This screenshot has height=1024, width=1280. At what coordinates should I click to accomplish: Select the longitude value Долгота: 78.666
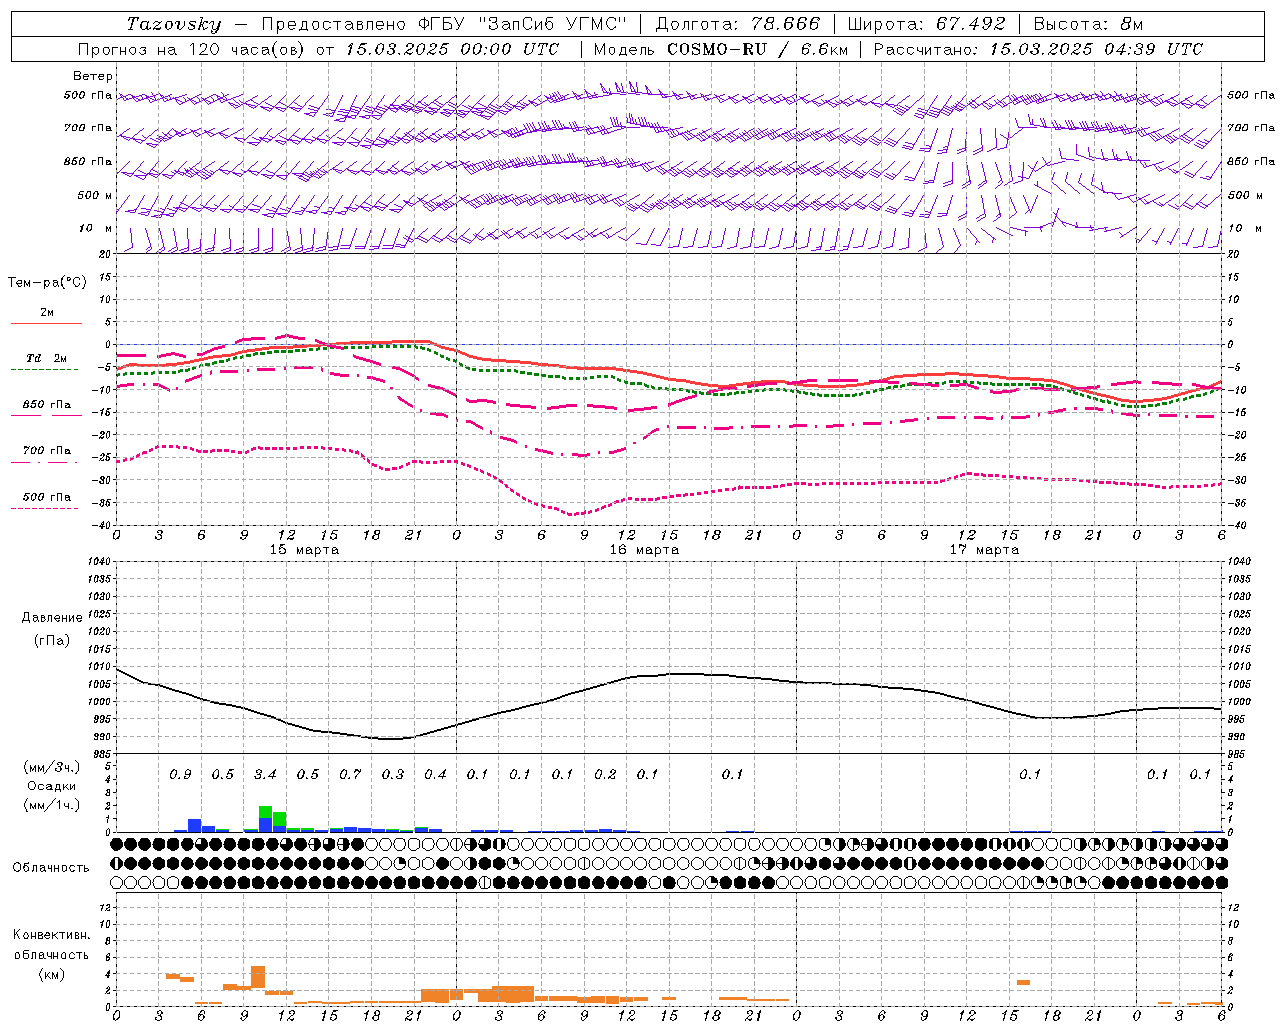737,24
